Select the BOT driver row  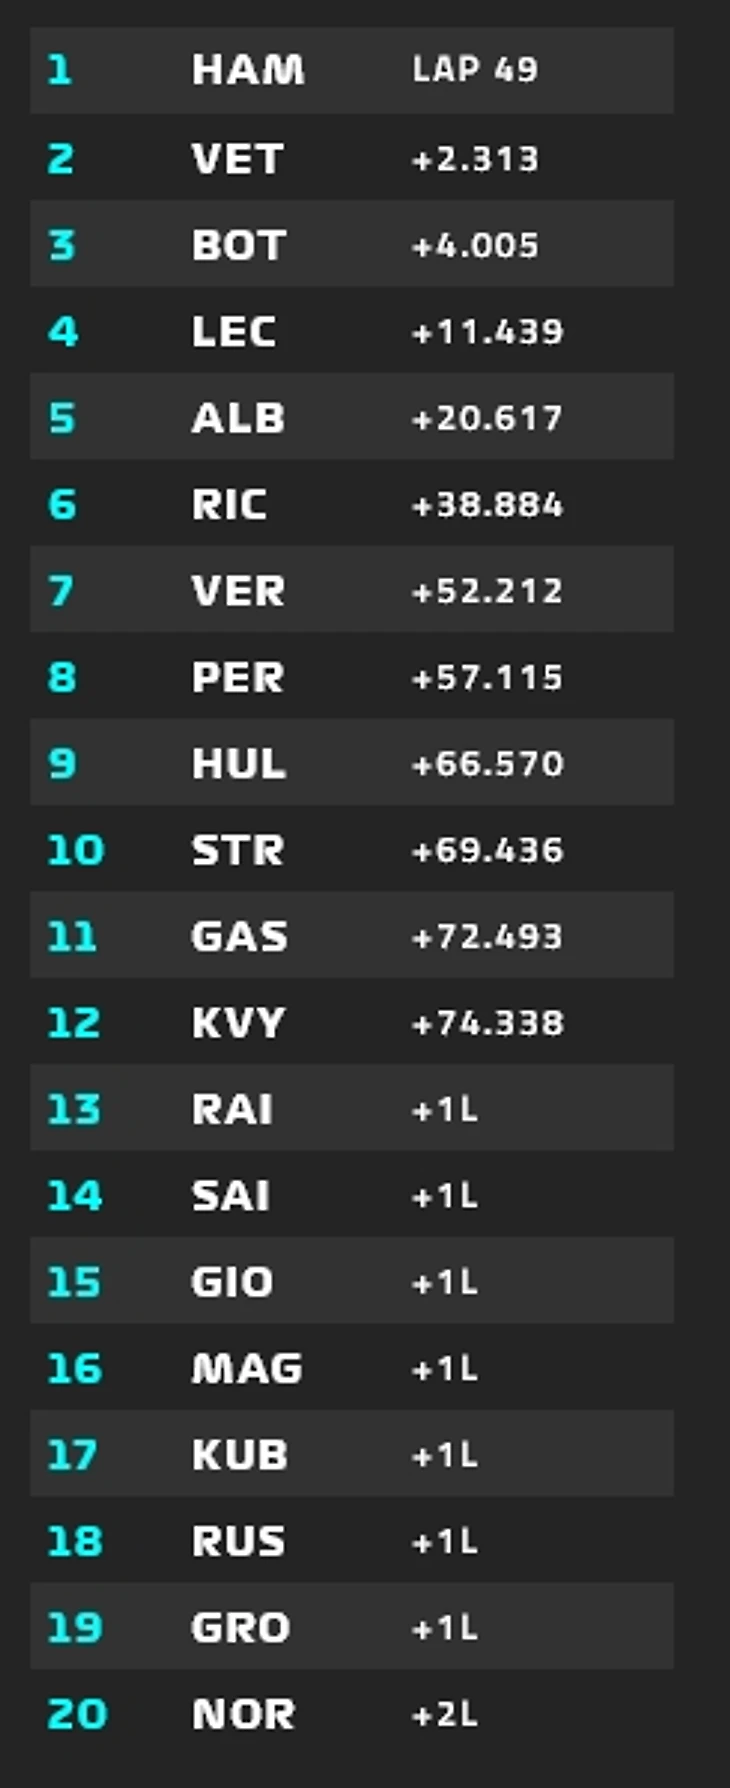352,244
